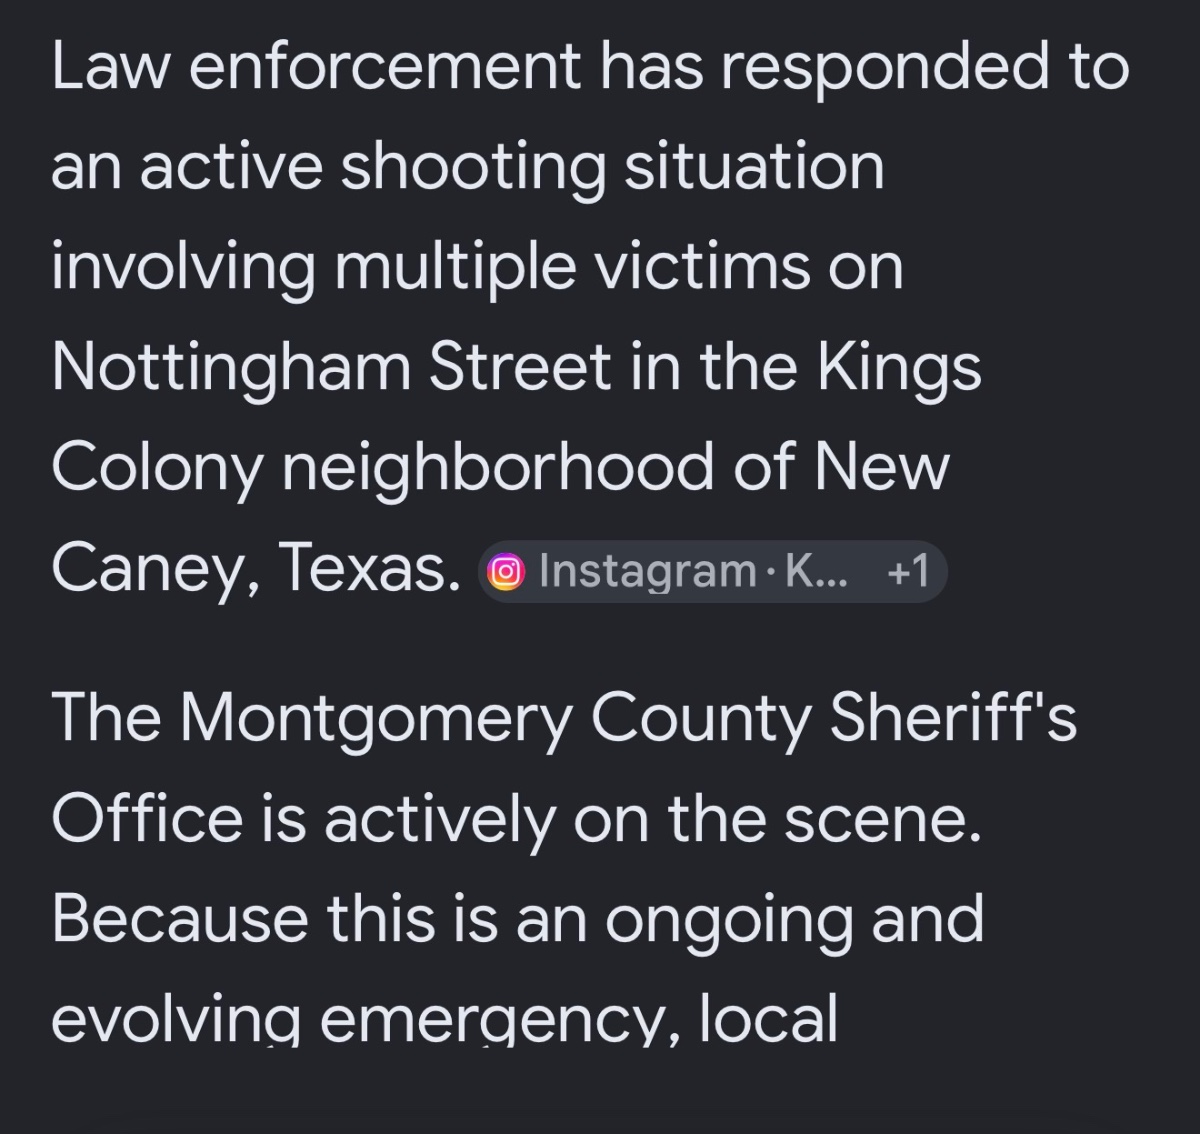Click the "Kings" word ending the fourth line

point(899,368)
